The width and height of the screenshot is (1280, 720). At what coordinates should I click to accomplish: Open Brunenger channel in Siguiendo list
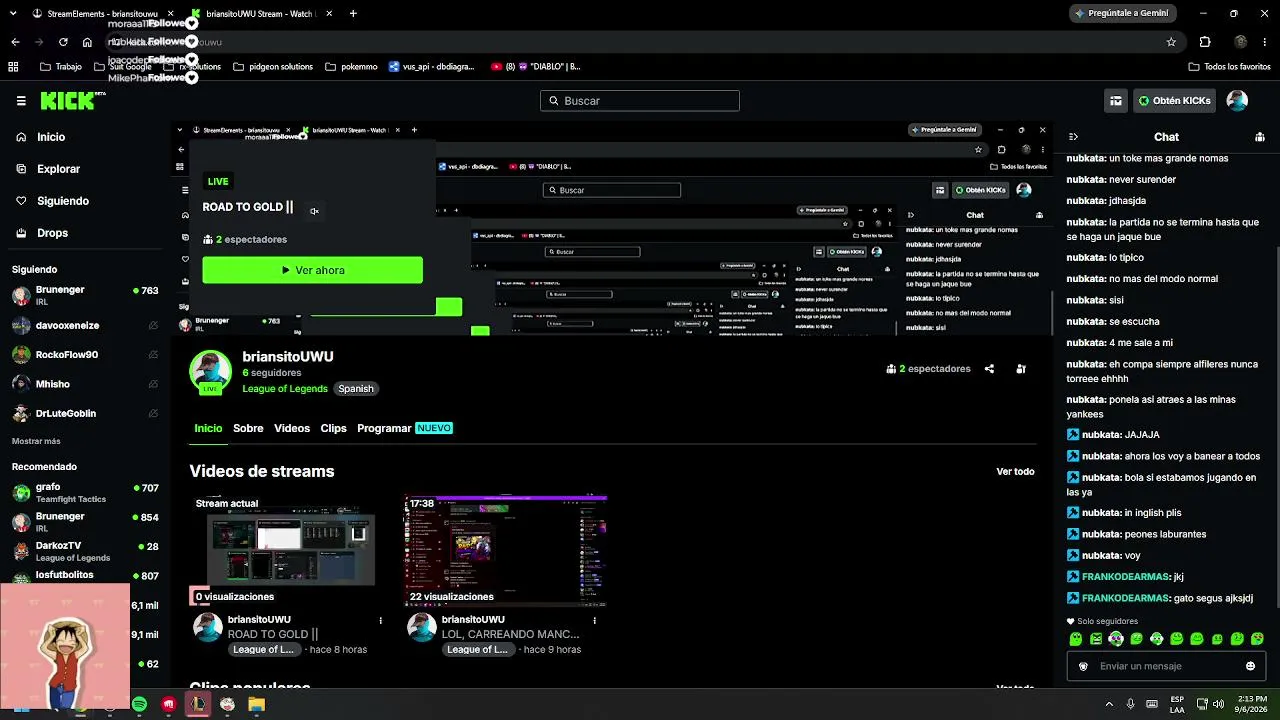(85, 296)
